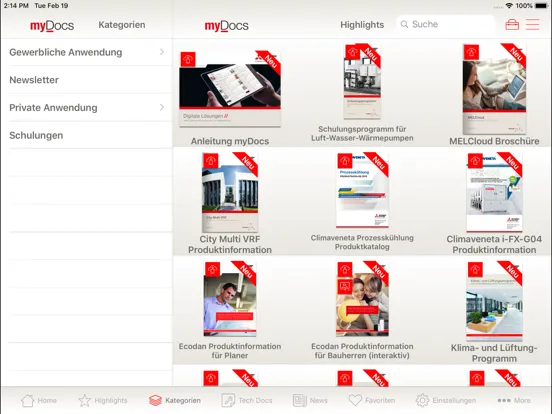Open the Schulungen category
552x414 pixels.
pyautogui.click(x=87, y=135)
